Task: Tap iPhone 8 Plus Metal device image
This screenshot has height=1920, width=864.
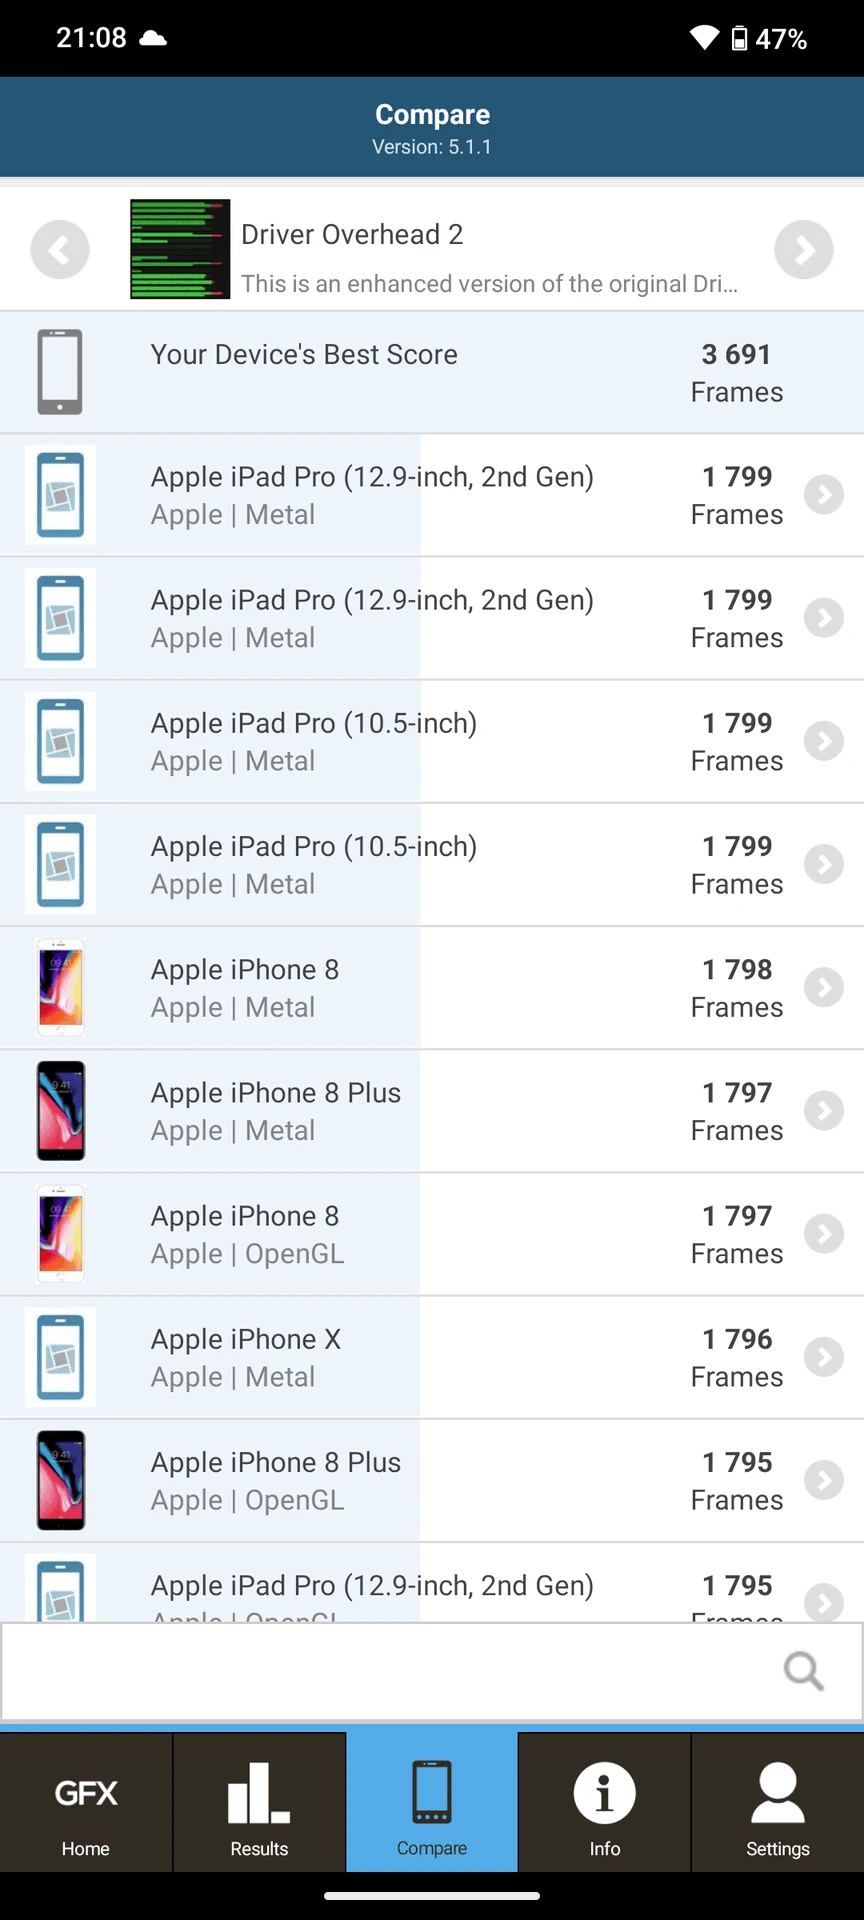Action: [x=61, y=1111]
